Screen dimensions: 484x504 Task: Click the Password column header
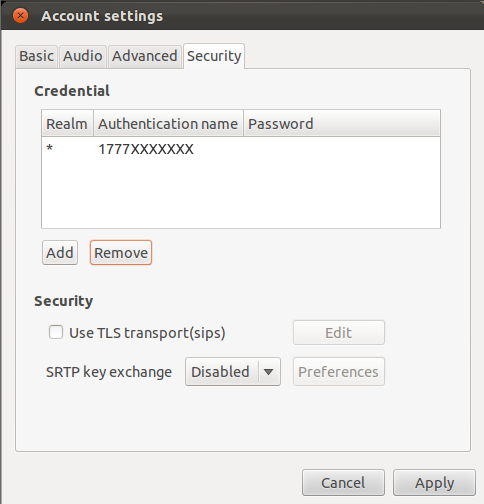[x=342, y=124]
